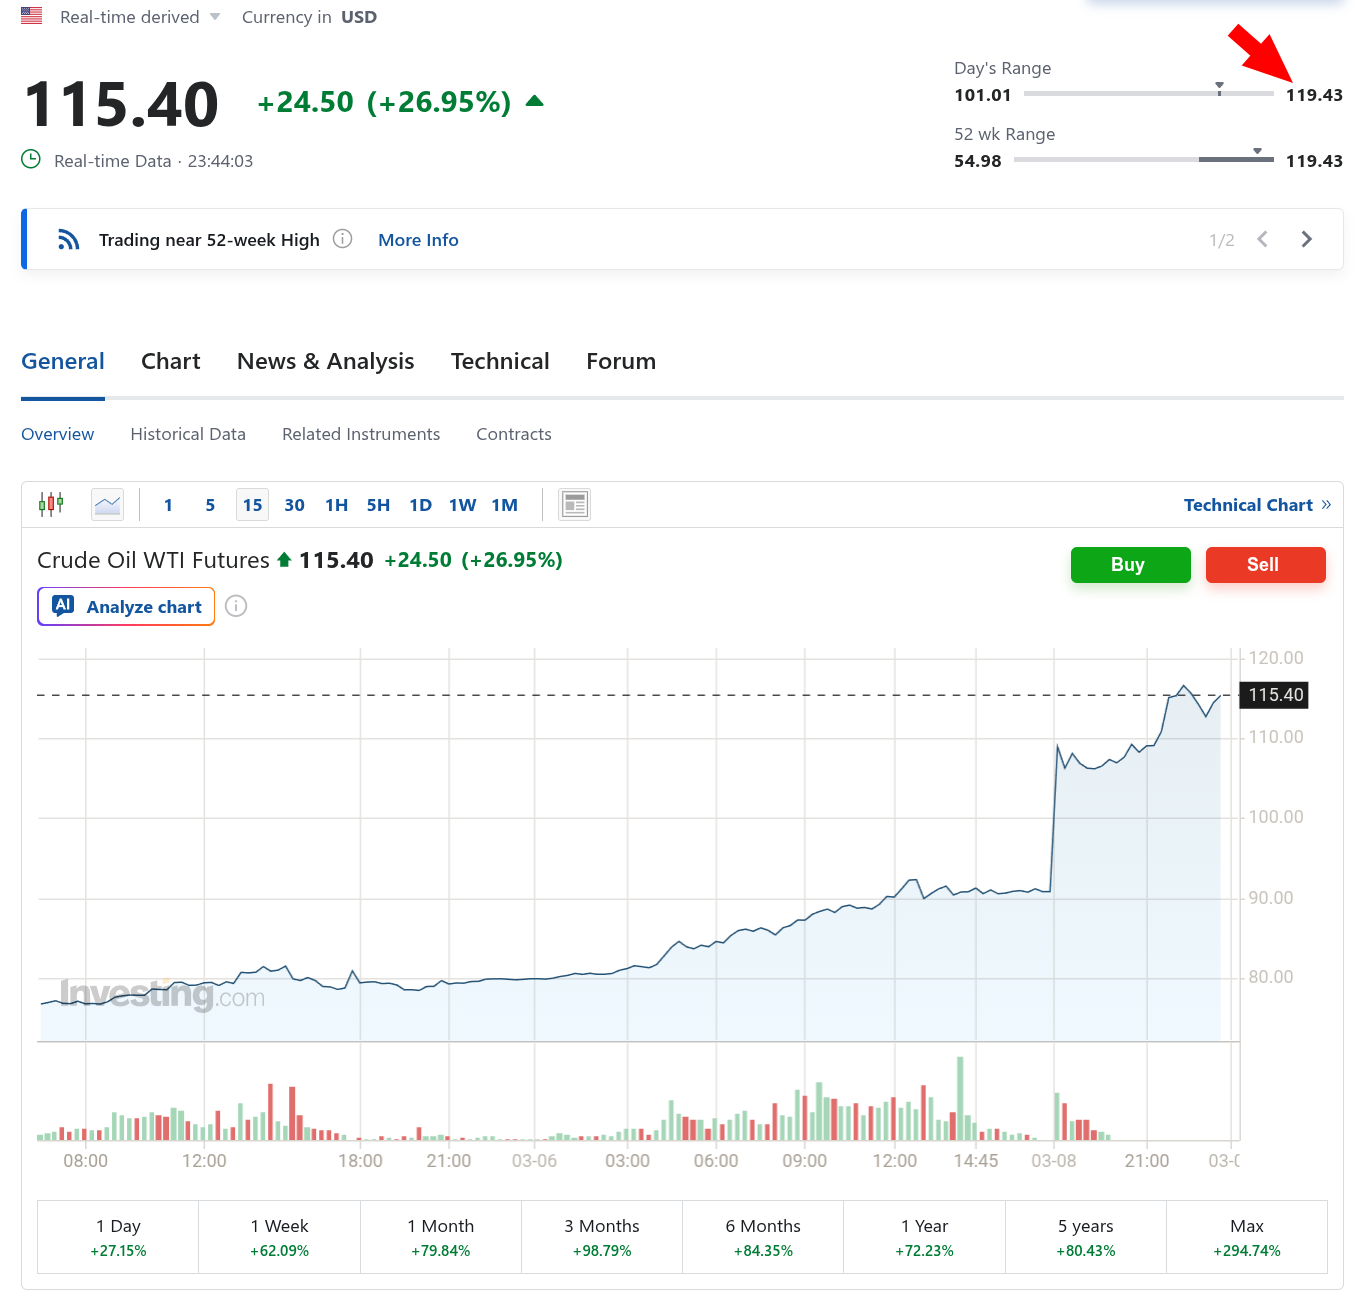Click the red Sell button

[x=1266, y=564]
